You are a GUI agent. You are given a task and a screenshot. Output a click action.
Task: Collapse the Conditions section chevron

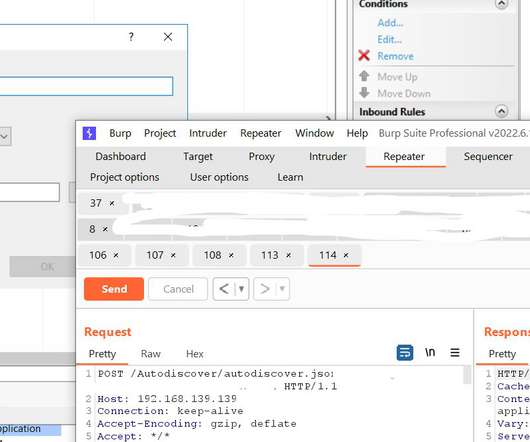[501, 4]
